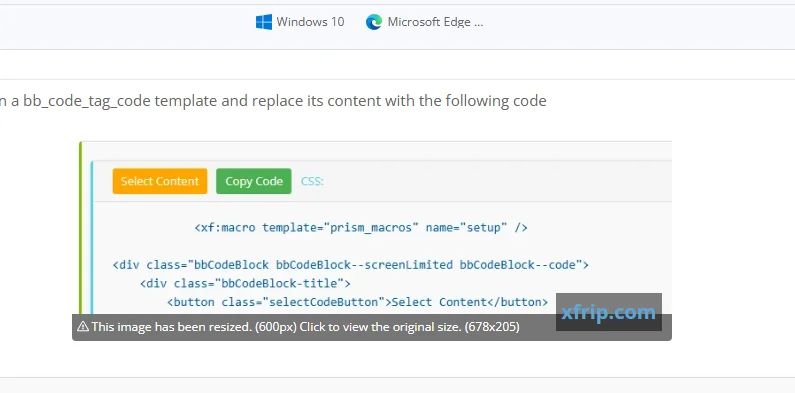Click the resized-image notice bar to view original
The height and width of the screenshot is (393, 795).
point(372,327)
